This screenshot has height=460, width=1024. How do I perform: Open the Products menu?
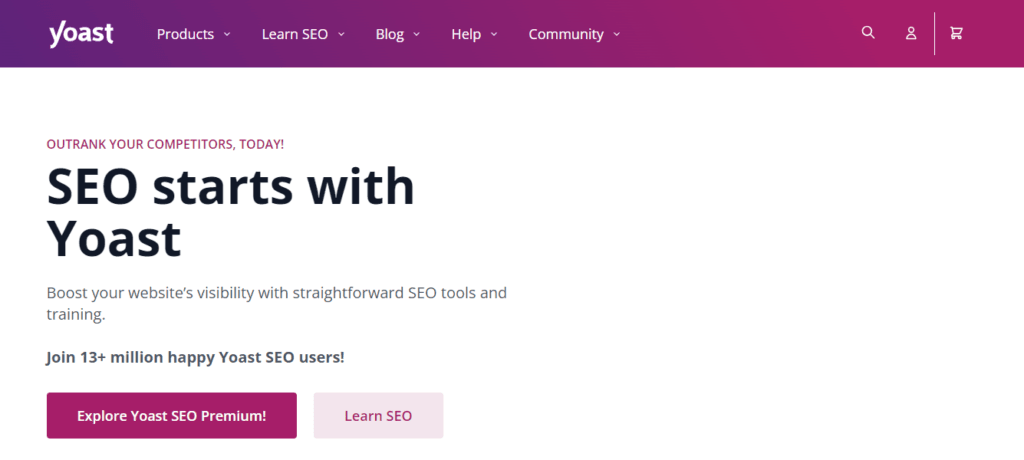point(185,34)
